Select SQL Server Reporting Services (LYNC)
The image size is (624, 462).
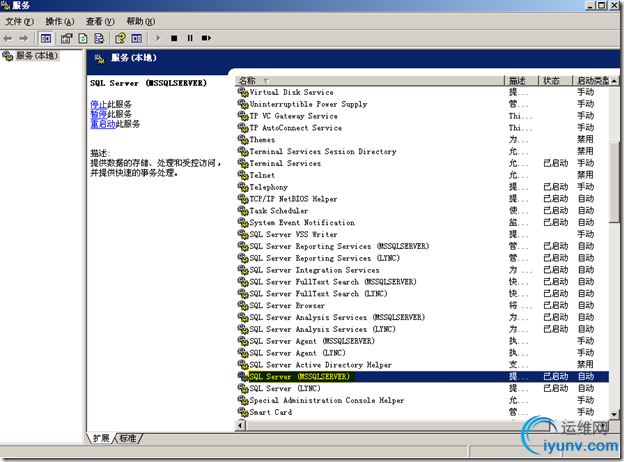click(423, 258)
